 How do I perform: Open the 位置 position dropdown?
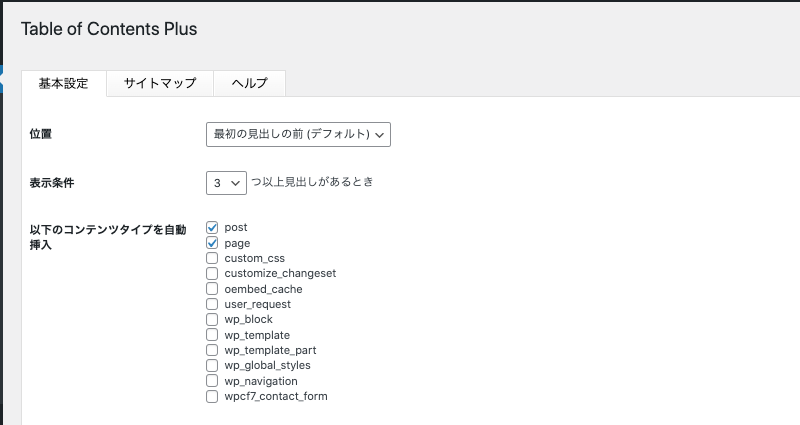point(298,134)
